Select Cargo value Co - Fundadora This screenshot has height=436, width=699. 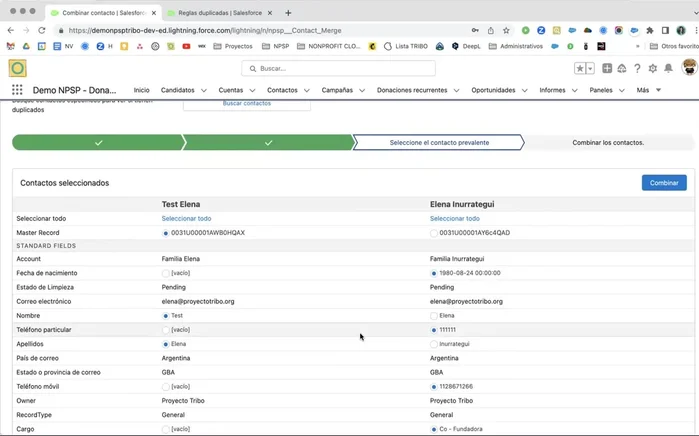(434, 429)
